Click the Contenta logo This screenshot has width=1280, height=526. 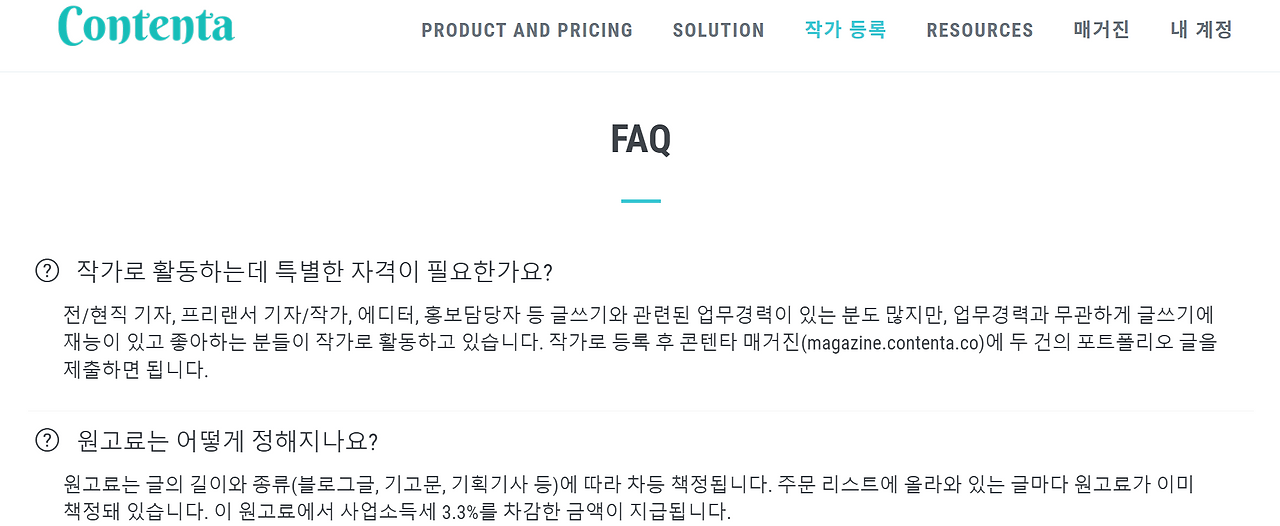[x=146, y=27]
